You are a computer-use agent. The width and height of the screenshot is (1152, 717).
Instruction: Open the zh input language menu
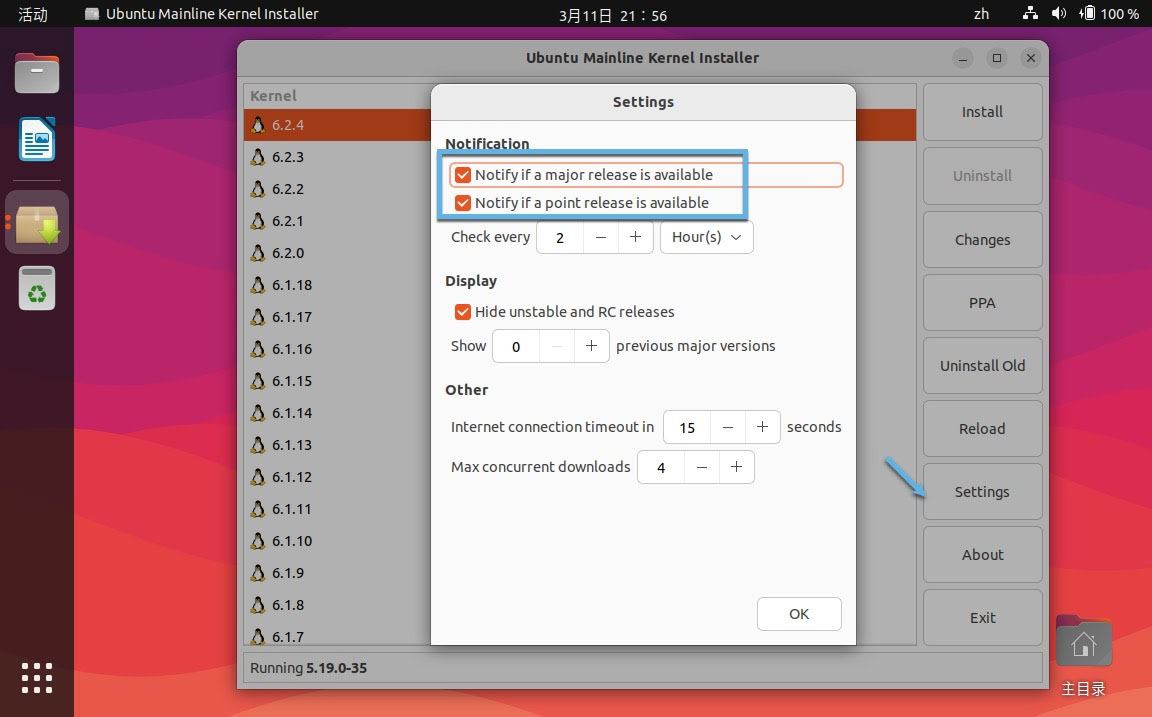coord(981,14)
